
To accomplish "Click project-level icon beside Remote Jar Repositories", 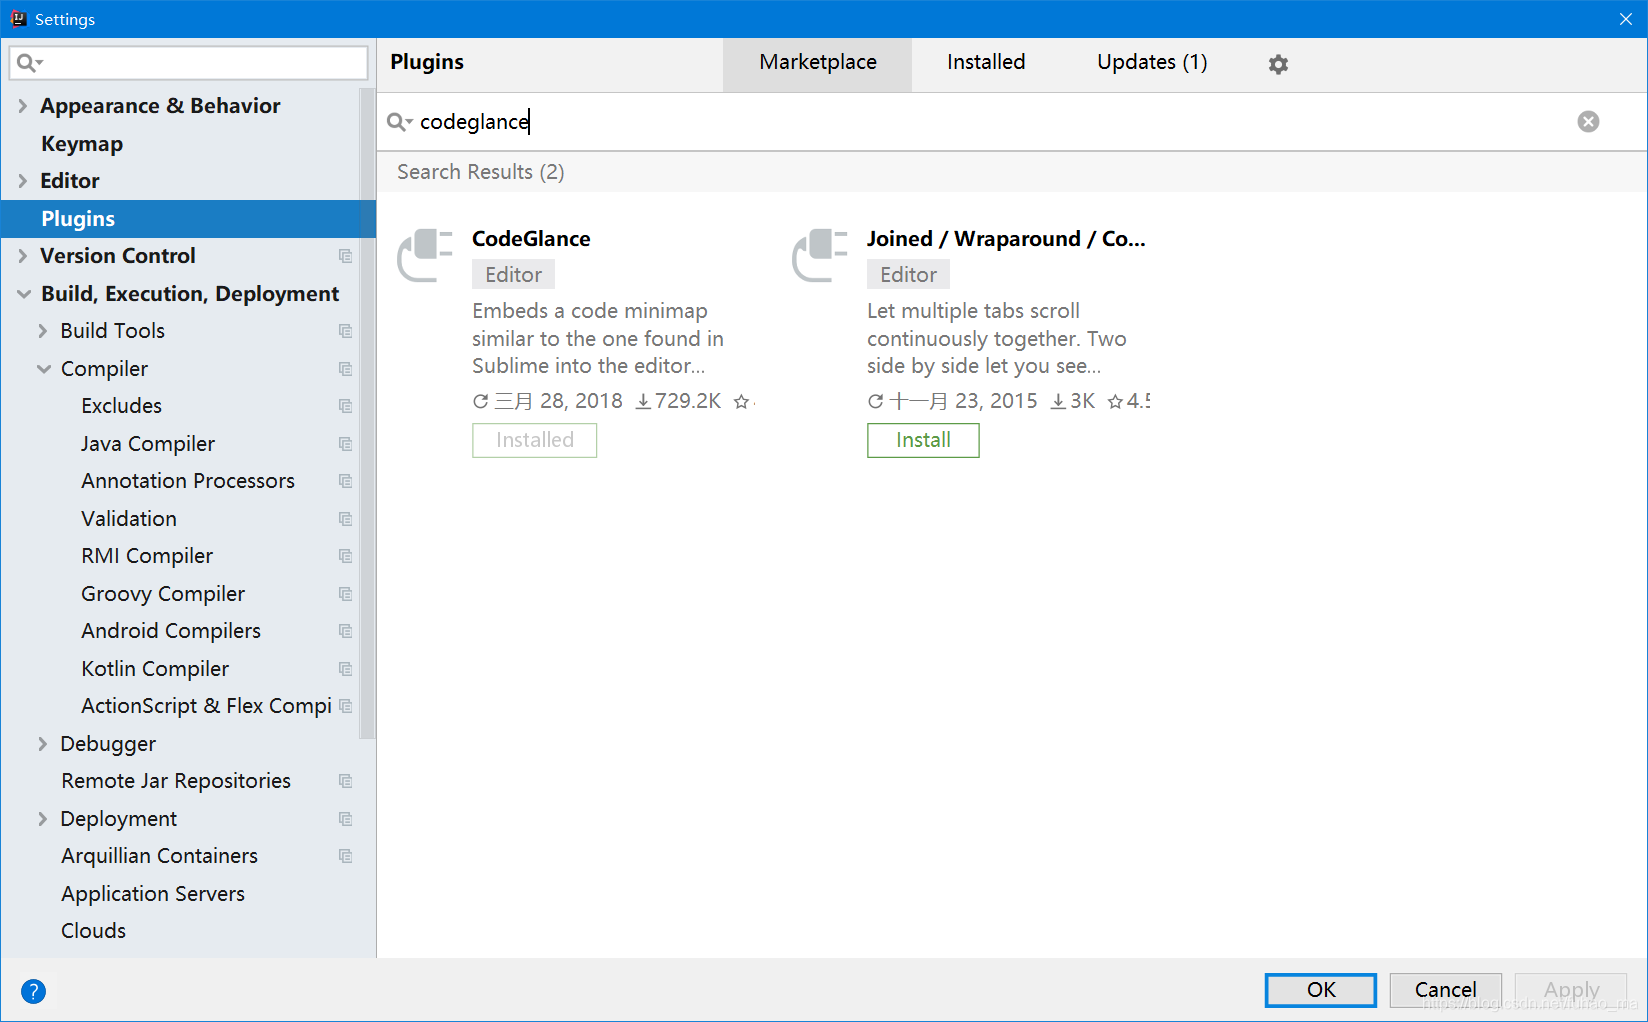I will coord(345,781).
